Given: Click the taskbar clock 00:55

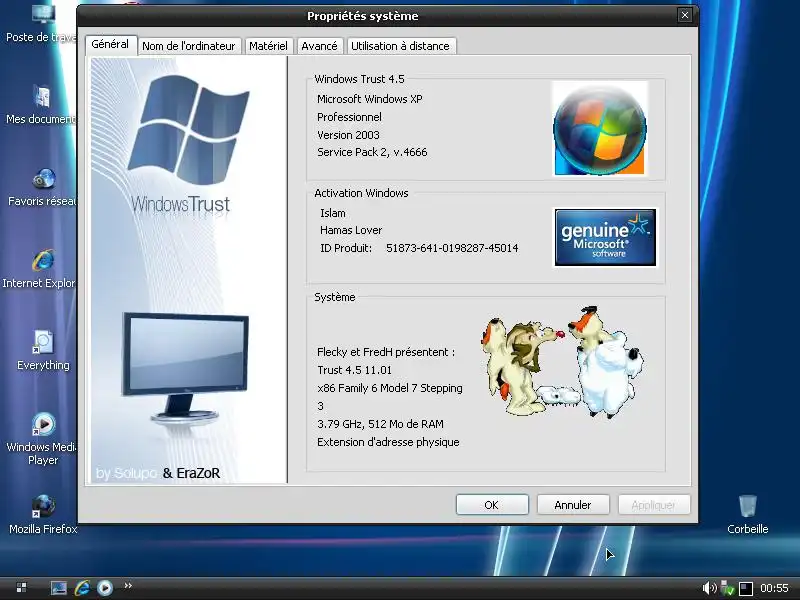Looking at the screenshot, I should click(x=774, y=588).
